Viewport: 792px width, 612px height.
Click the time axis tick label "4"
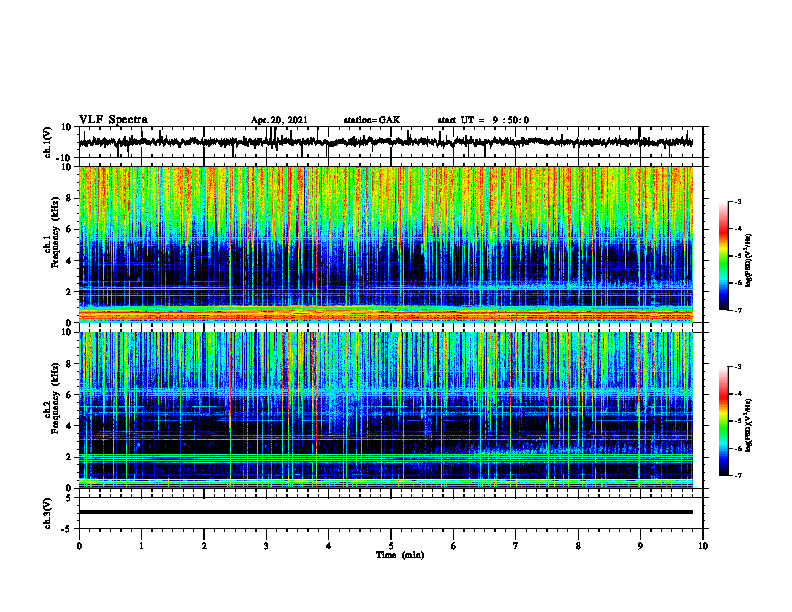(x=329, y=546)
